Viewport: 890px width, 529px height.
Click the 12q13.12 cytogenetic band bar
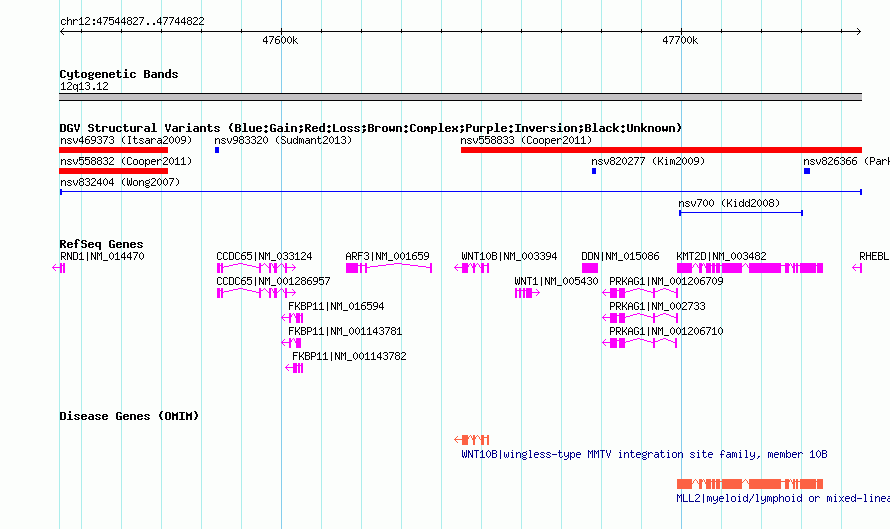click(x=460, y=97)
